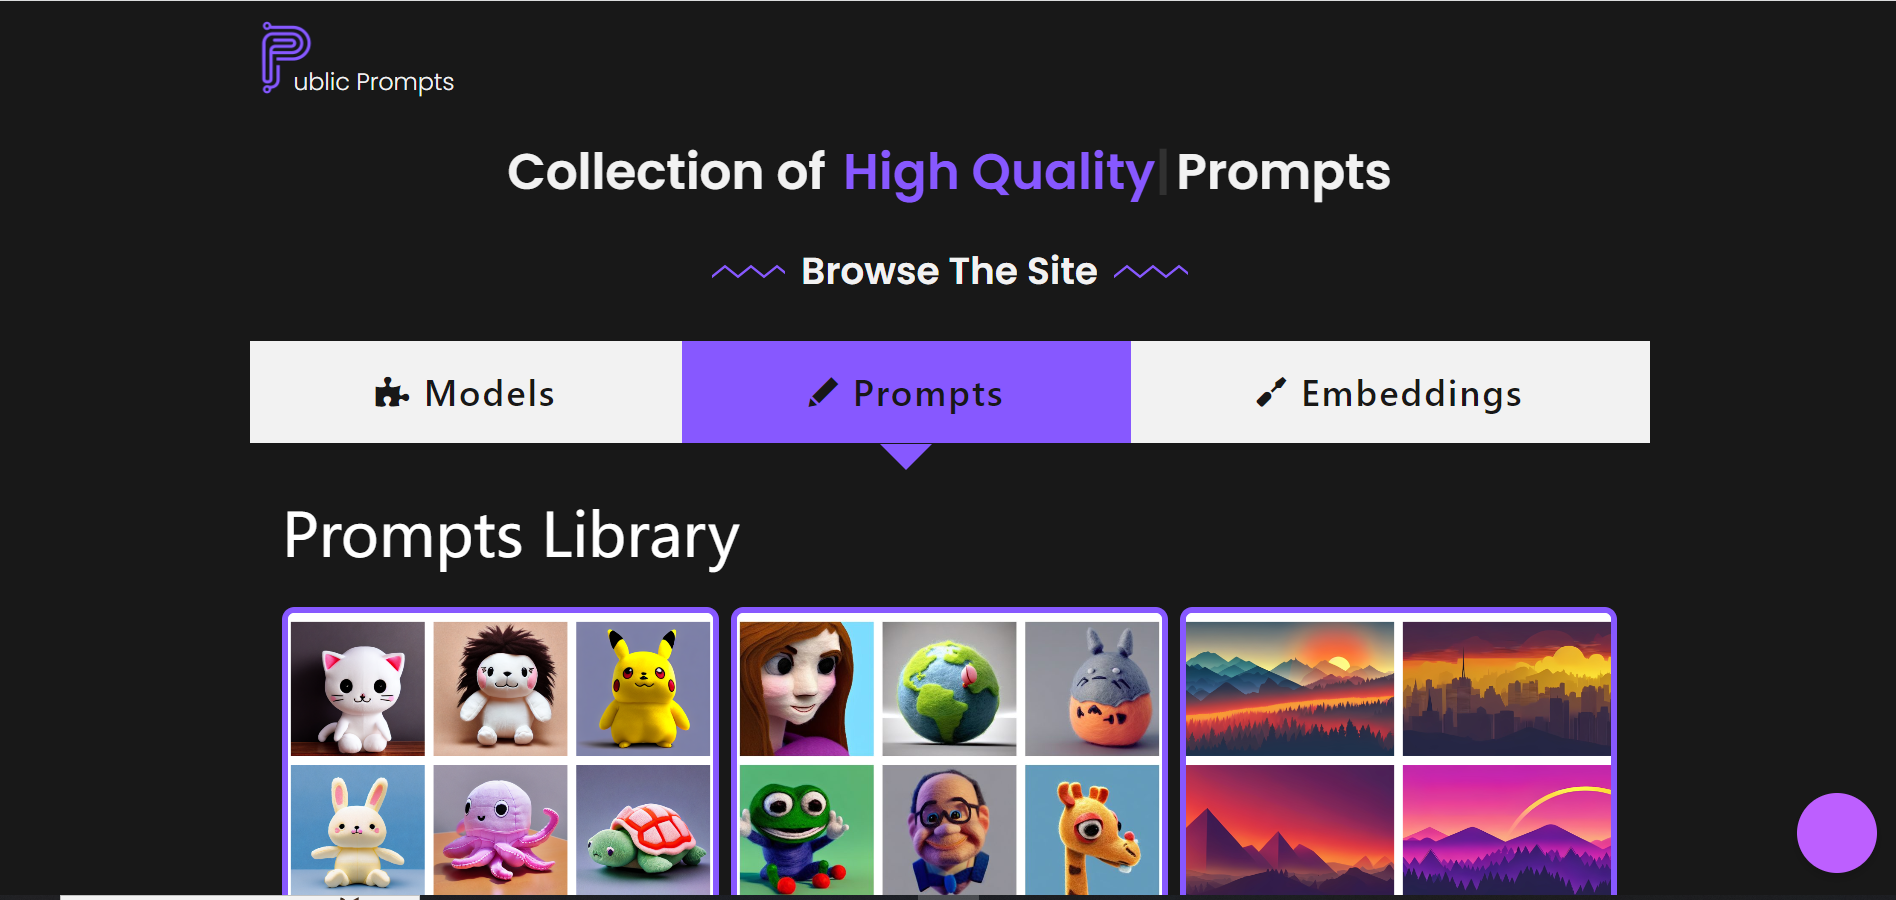Open the green frog clay thumbnail
Viewport: 1896px width, 900px height.
(x=807, y=830)
